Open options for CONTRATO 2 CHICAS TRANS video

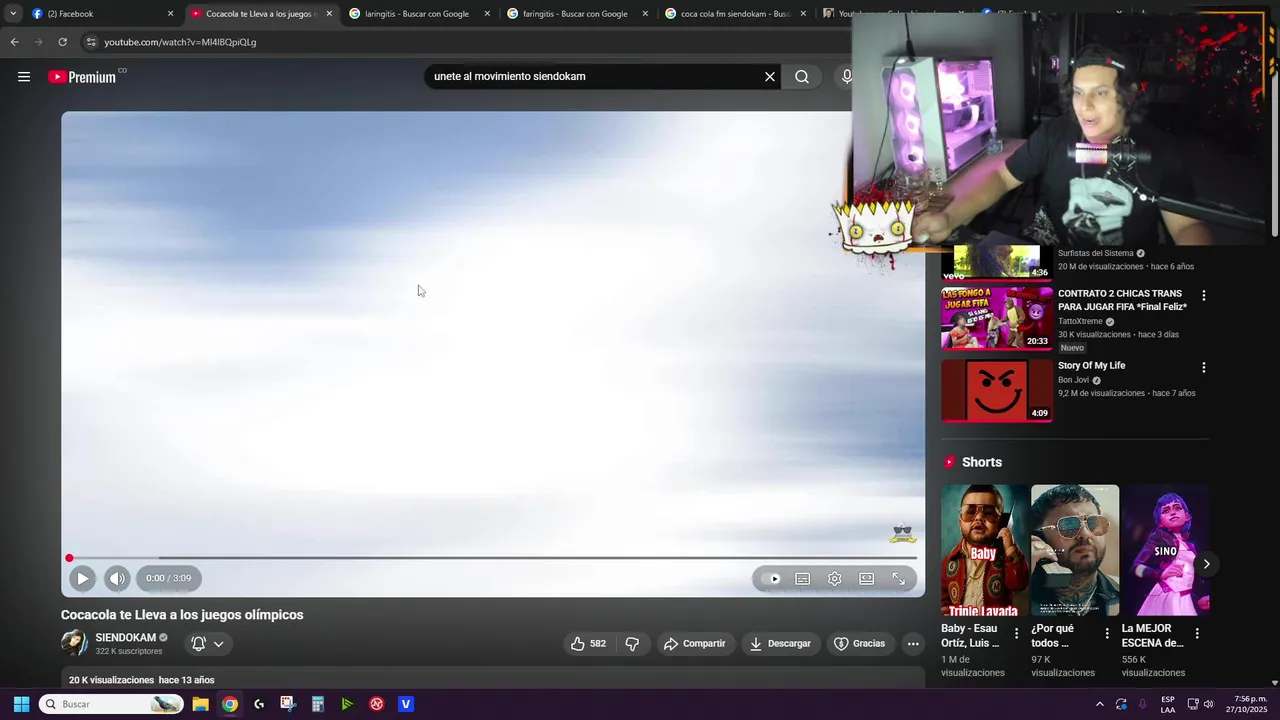[x=1204, y=296]
